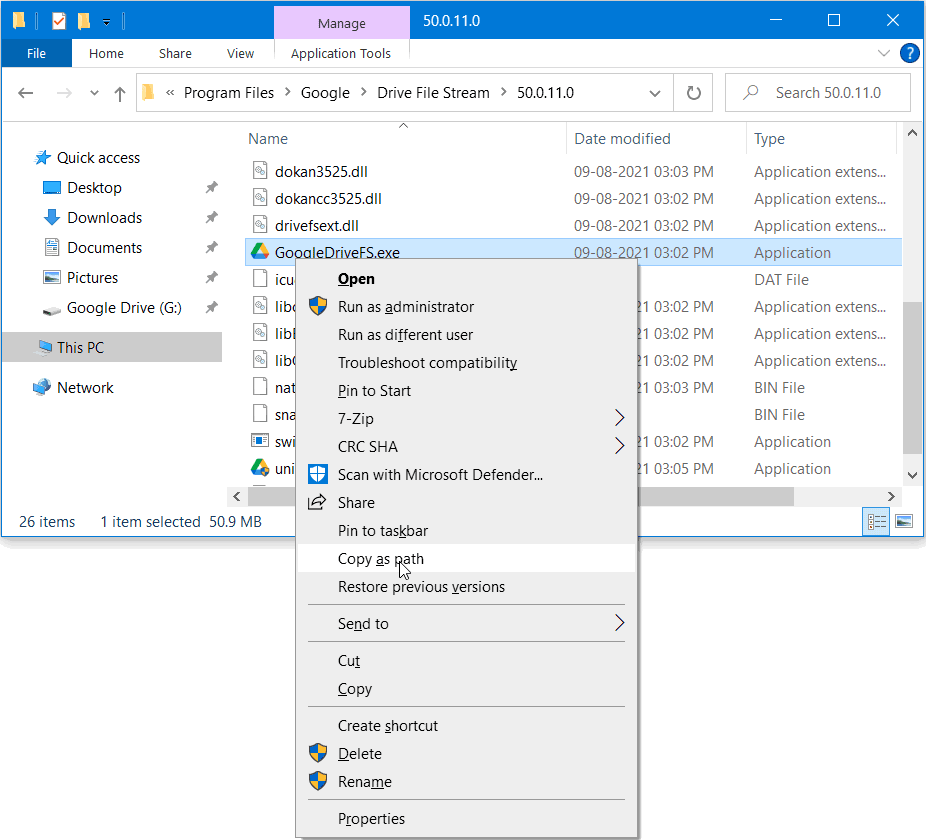Click the up-arrow navigation icon
The width and height of the screenshot is (926, 840).
coord(118,92)
